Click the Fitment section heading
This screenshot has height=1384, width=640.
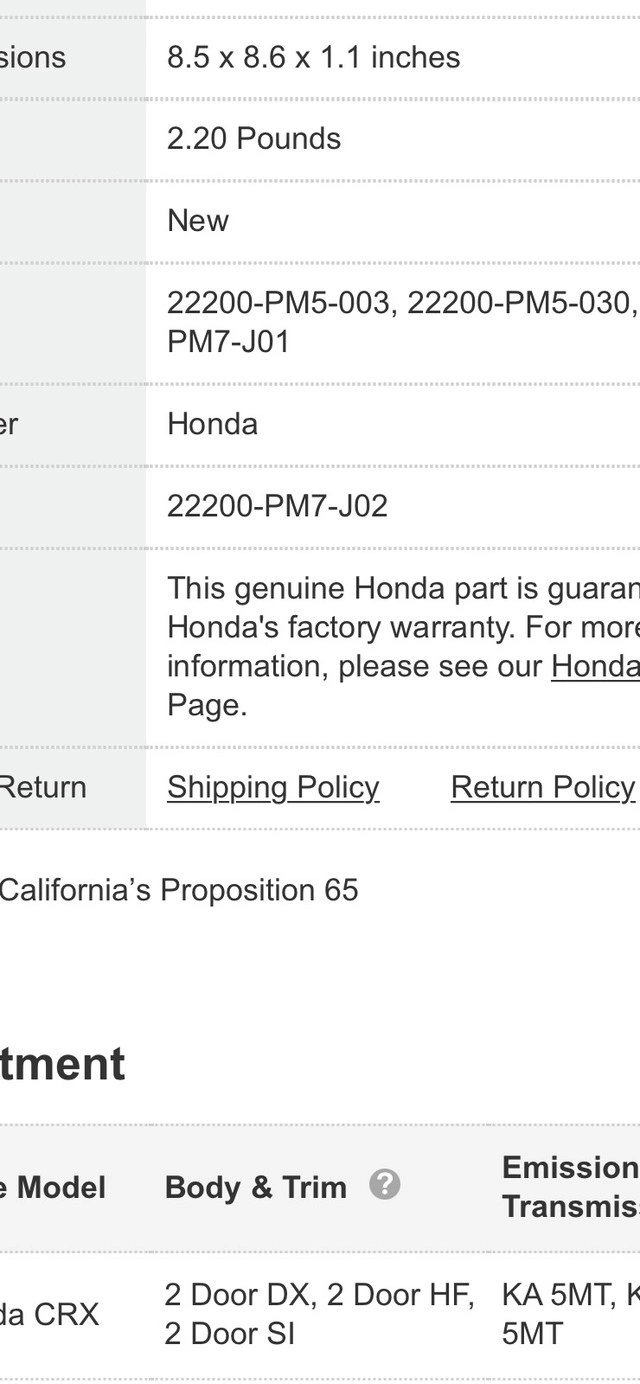[x=63, y=1063]
